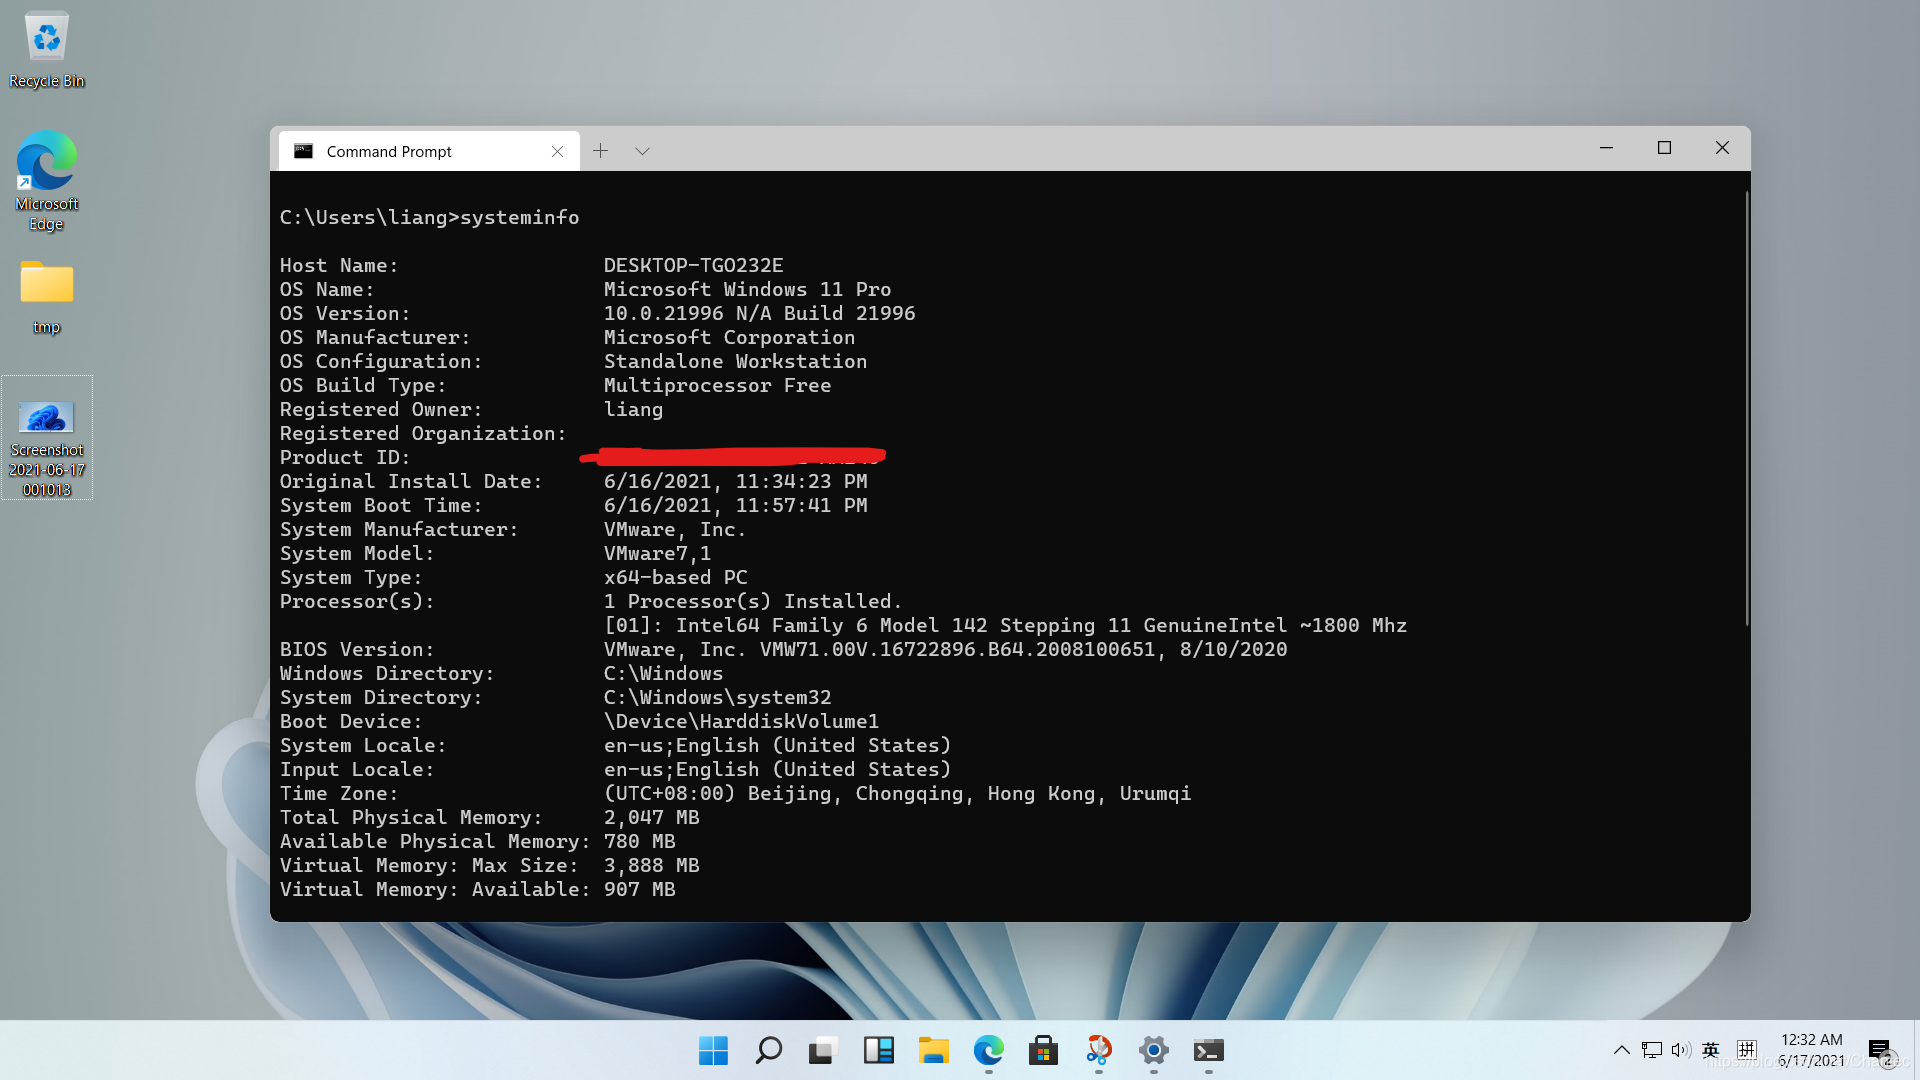
Task: Click virtual memory available '907 MB'
Action: pos(639,889)
